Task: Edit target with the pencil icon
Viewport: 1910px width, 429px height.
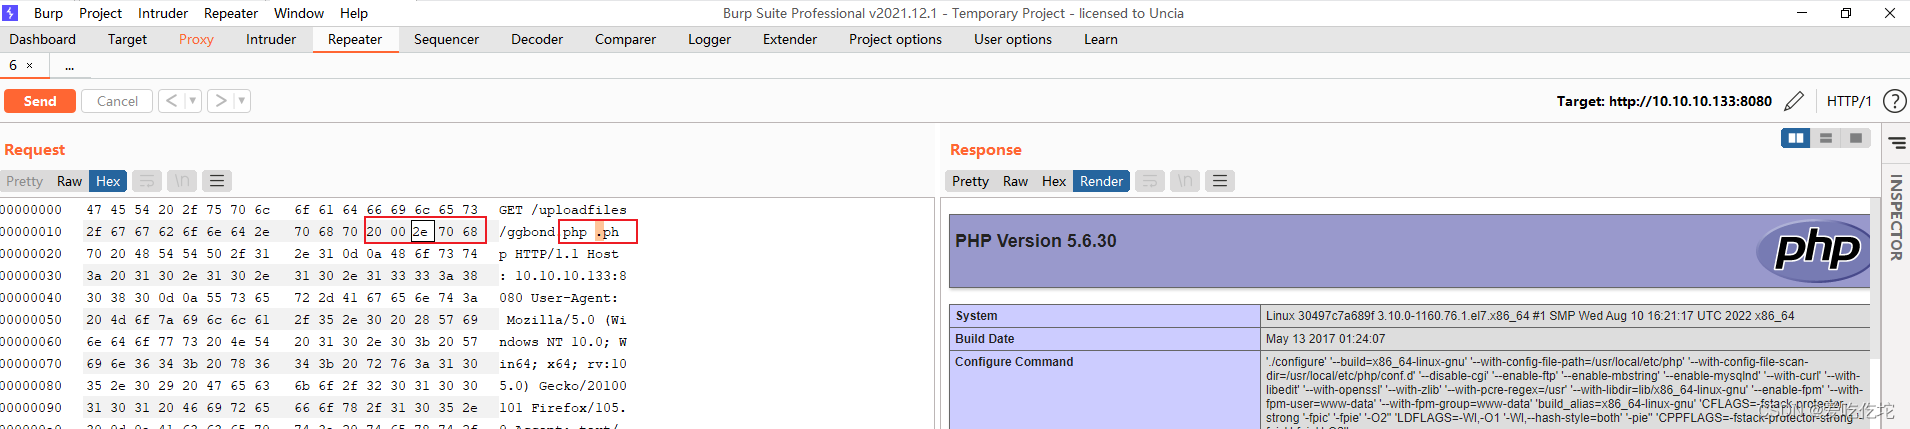Action: point(1794,101)
